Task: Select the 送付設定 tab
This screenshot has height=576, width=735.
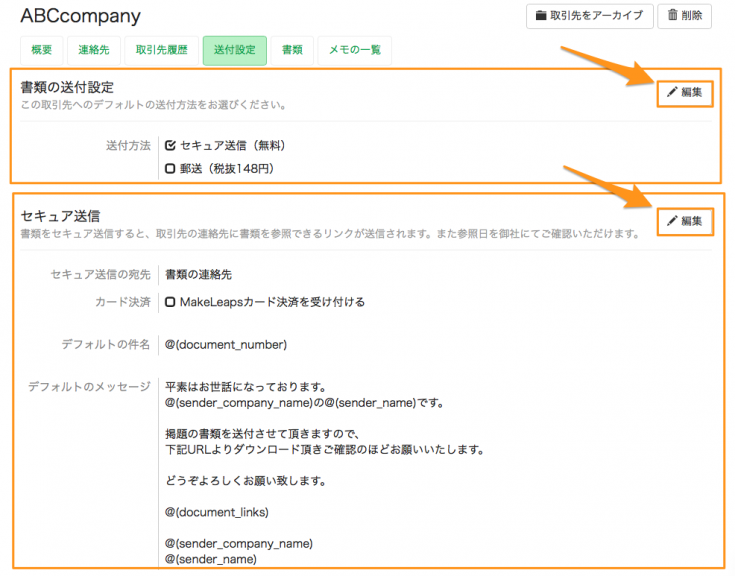Action: 234,50
